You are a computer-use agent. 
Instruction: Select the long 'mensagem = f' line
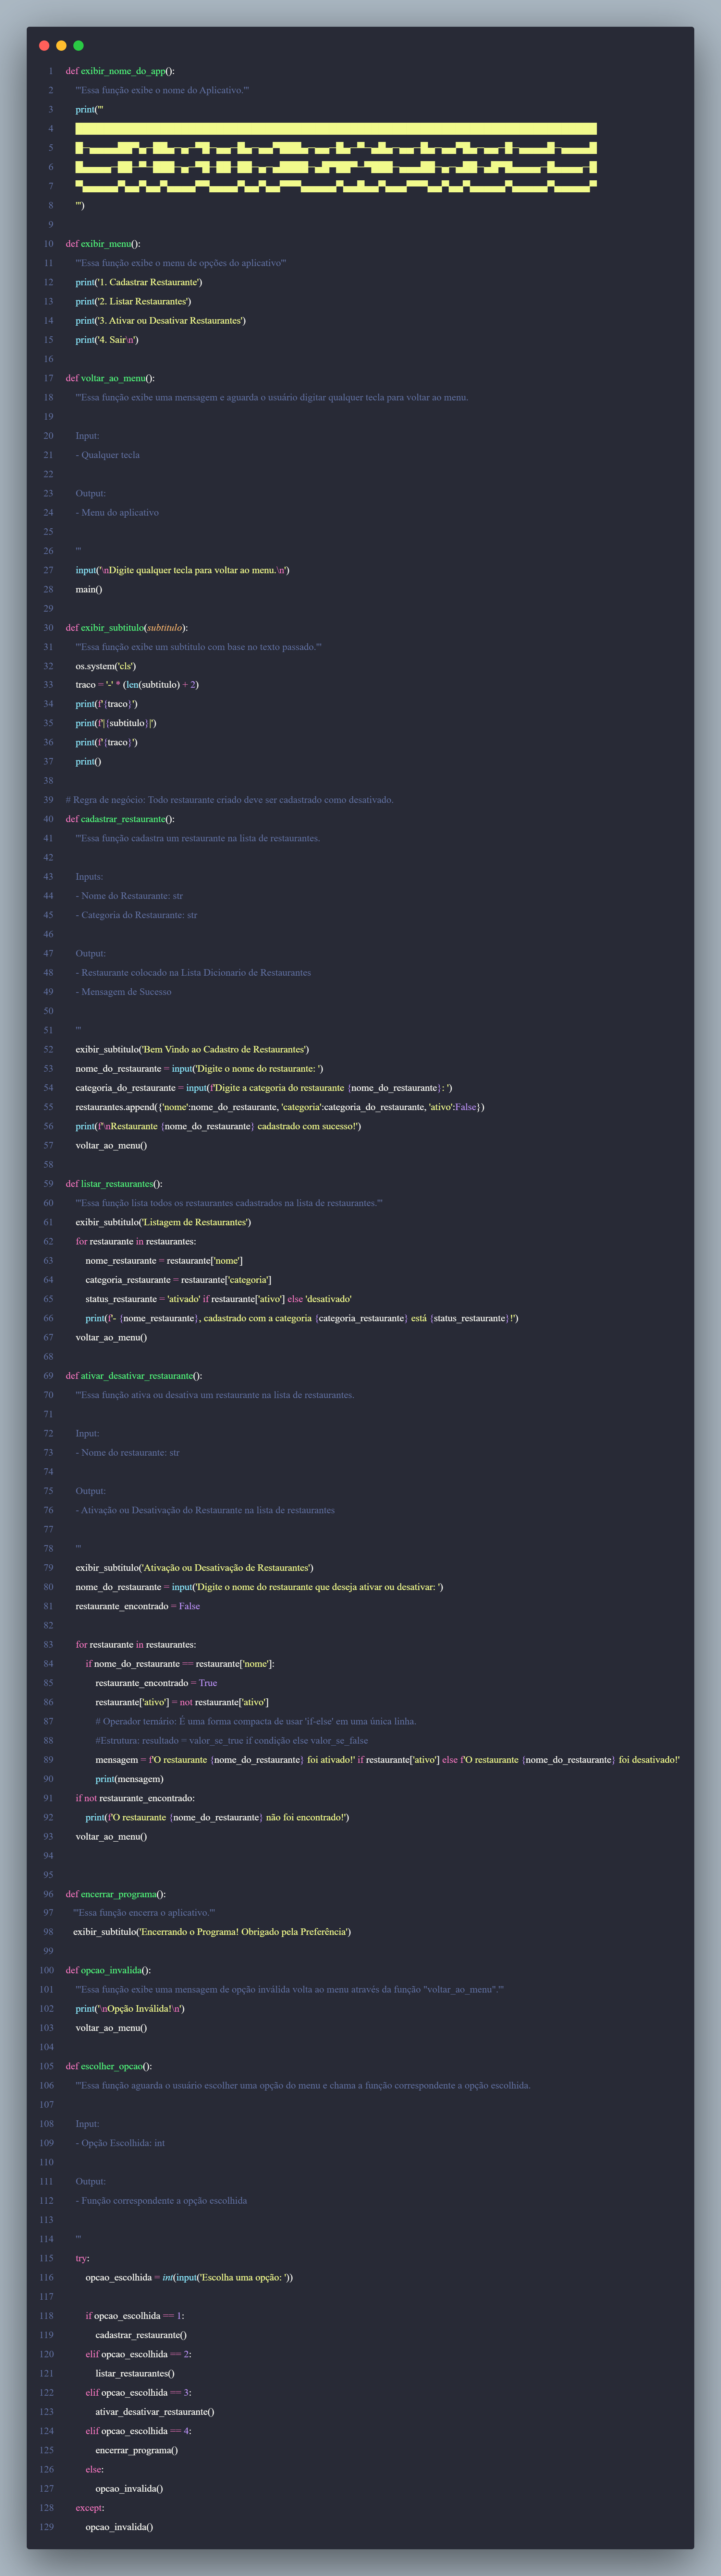pos(388,1760)
